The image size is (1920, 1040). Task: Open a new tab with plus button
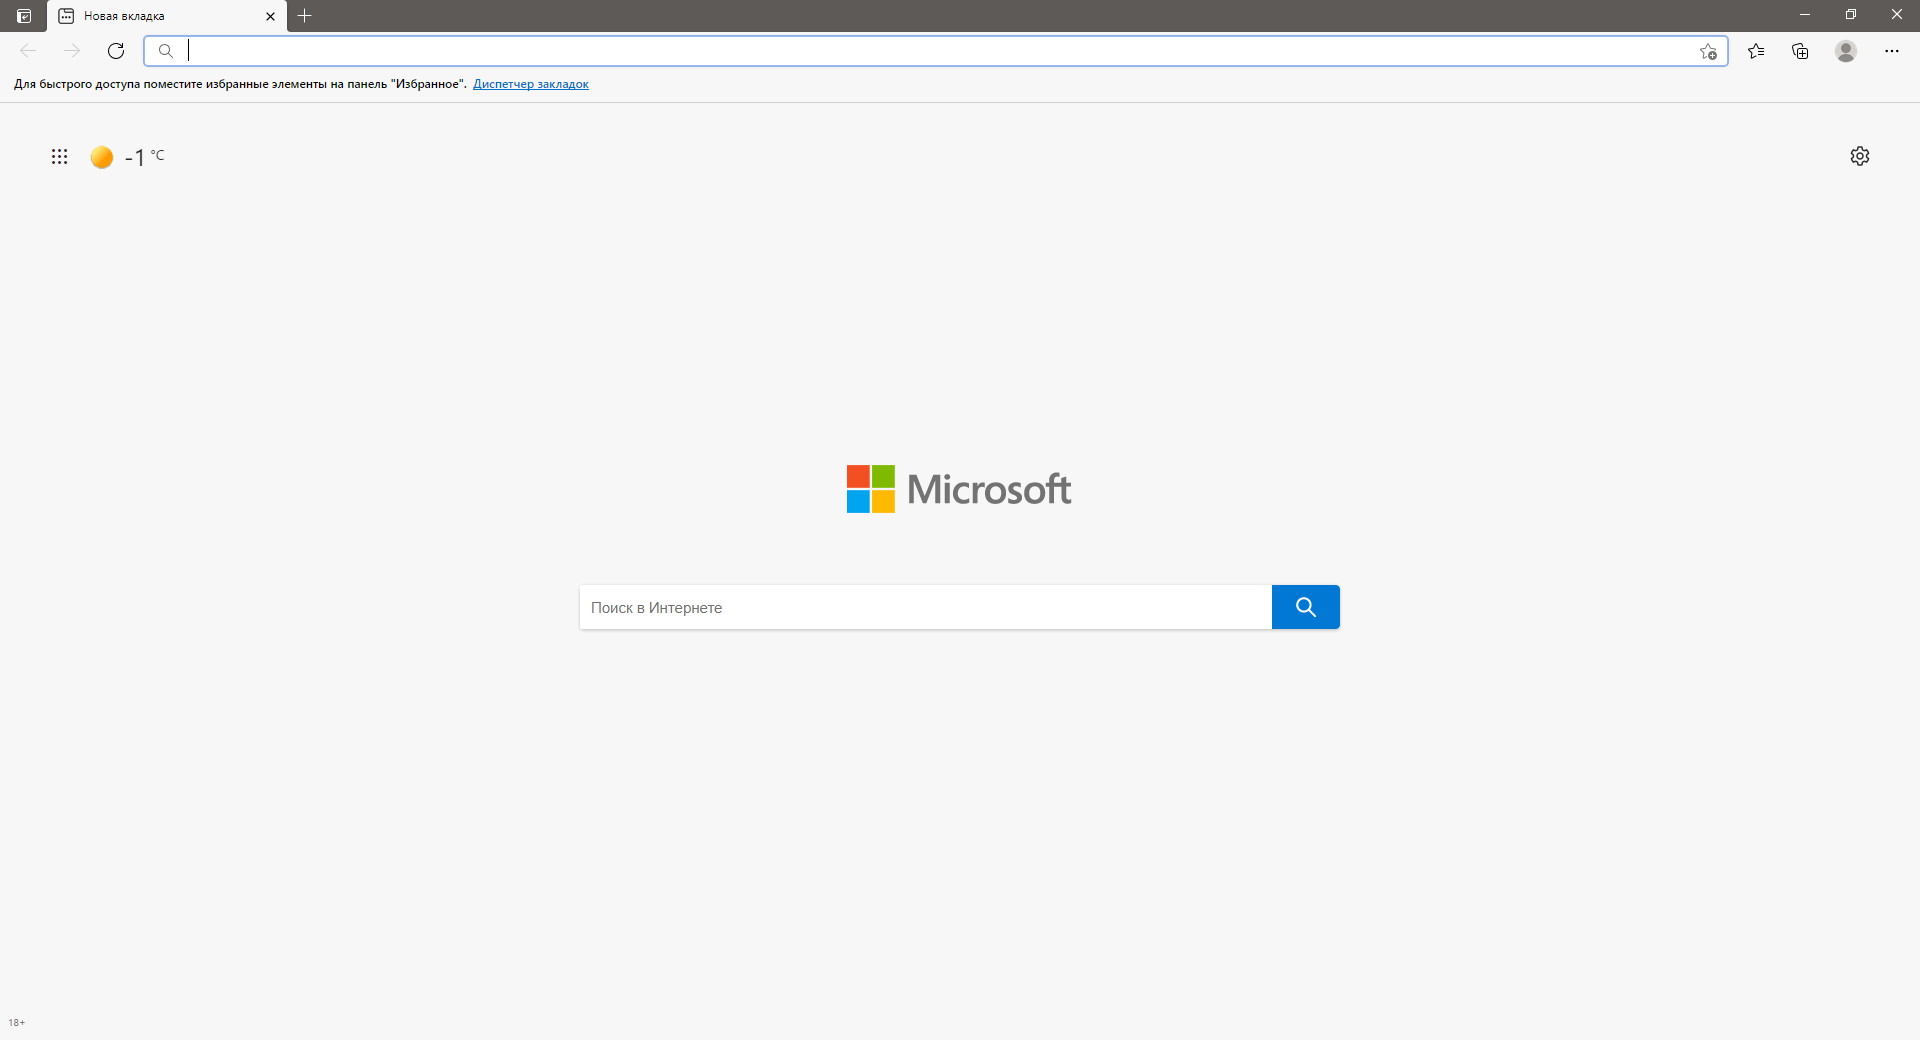[x=305, y=16]
